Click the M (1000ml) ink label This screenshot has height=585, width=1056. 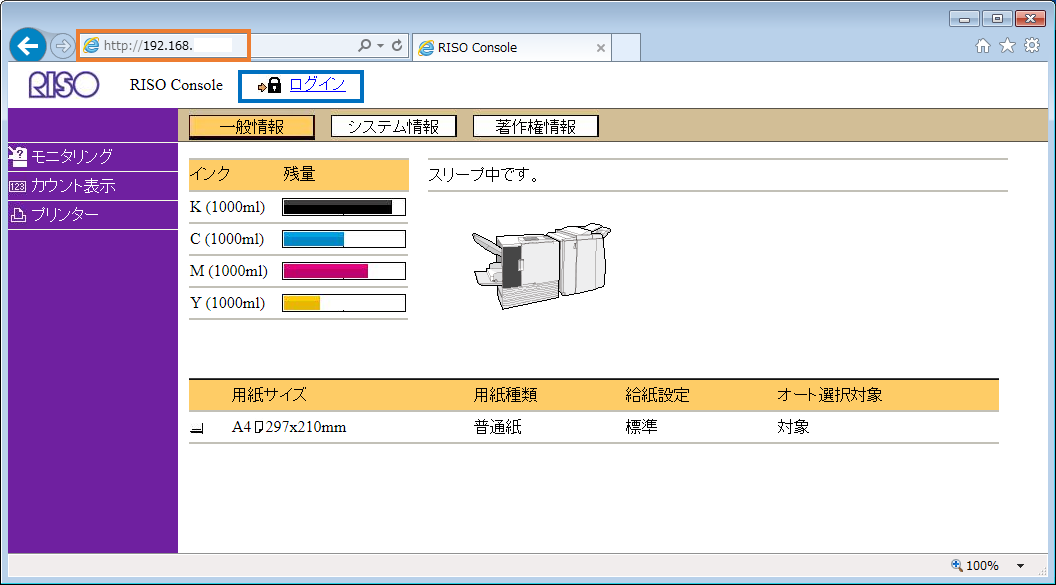229,271
